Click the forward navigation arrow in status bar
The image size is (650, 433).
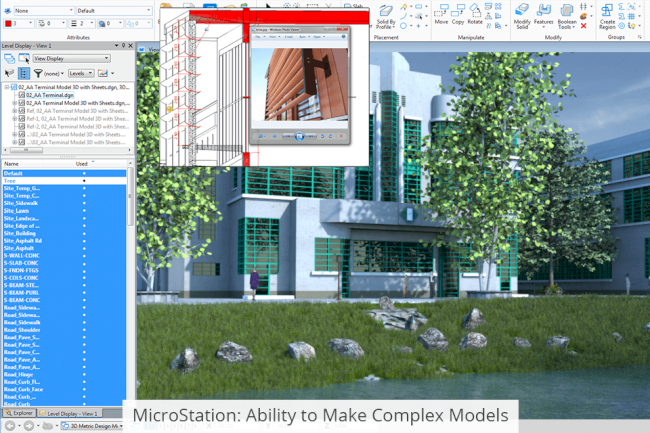tap(28, 426)
